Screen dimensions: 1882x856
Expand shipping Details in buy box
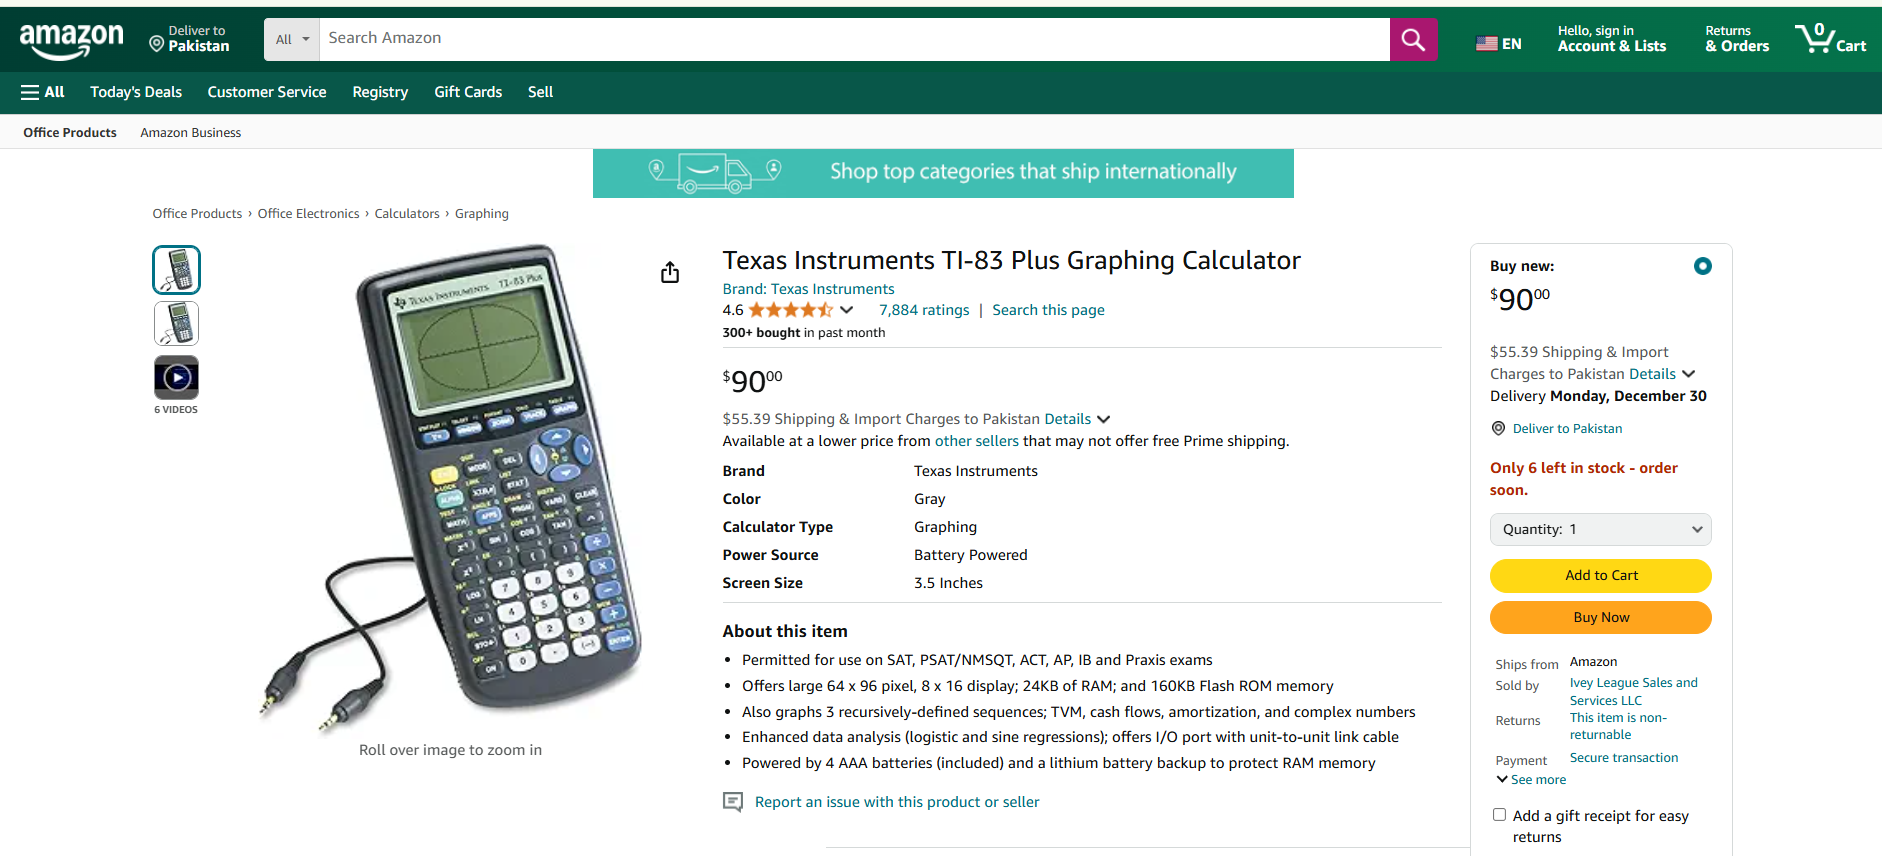1662,374
